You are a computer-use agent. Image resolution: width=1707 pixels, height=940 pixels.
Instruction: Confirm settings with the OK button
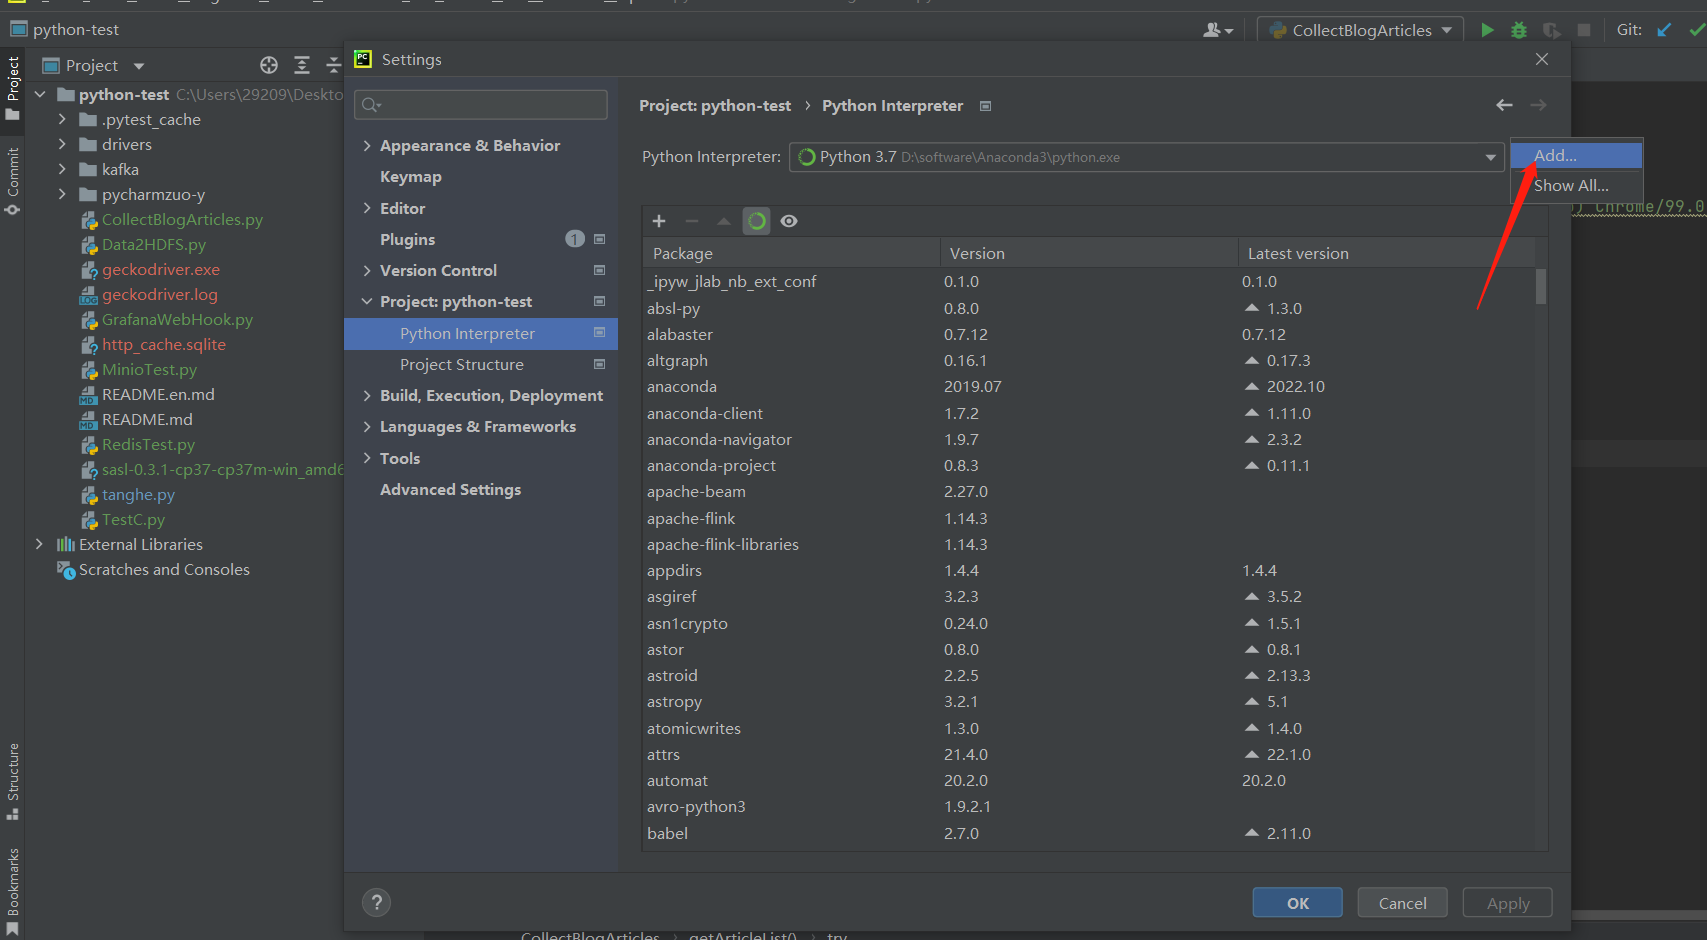(x=1298, y=903)
